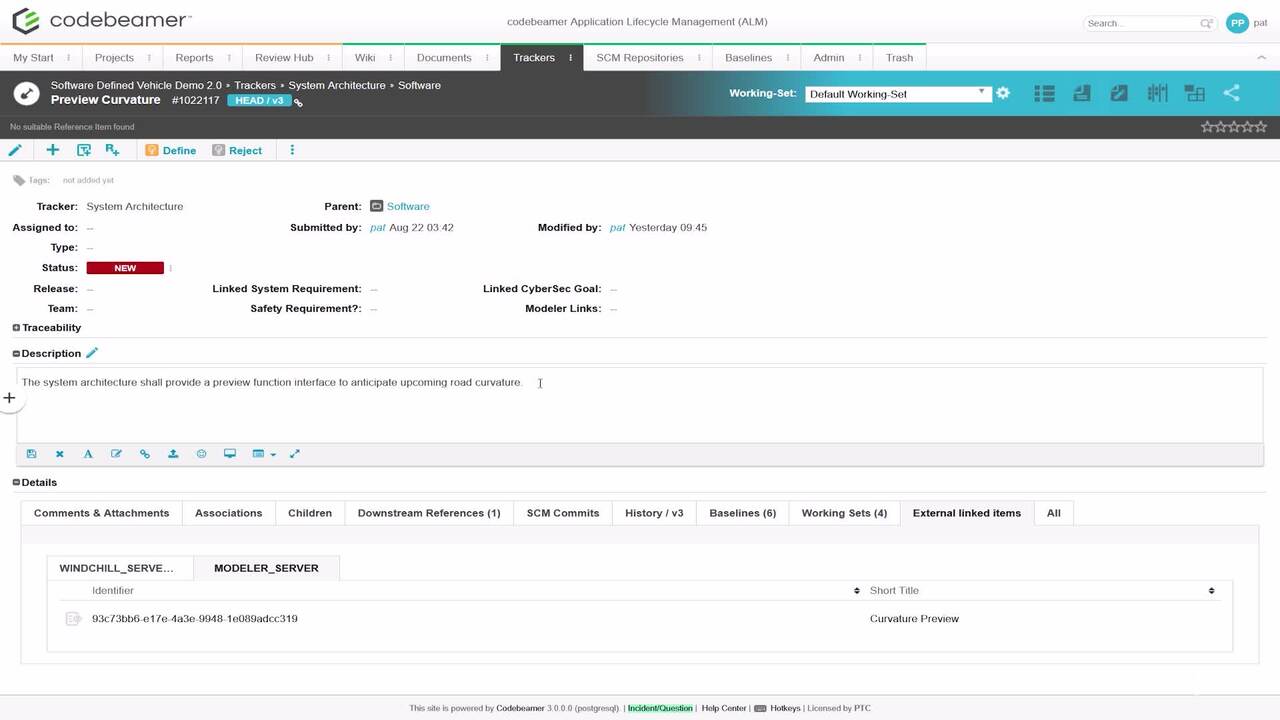
Task: Open the more actions three-dot menu
Action: coord(292,150)
